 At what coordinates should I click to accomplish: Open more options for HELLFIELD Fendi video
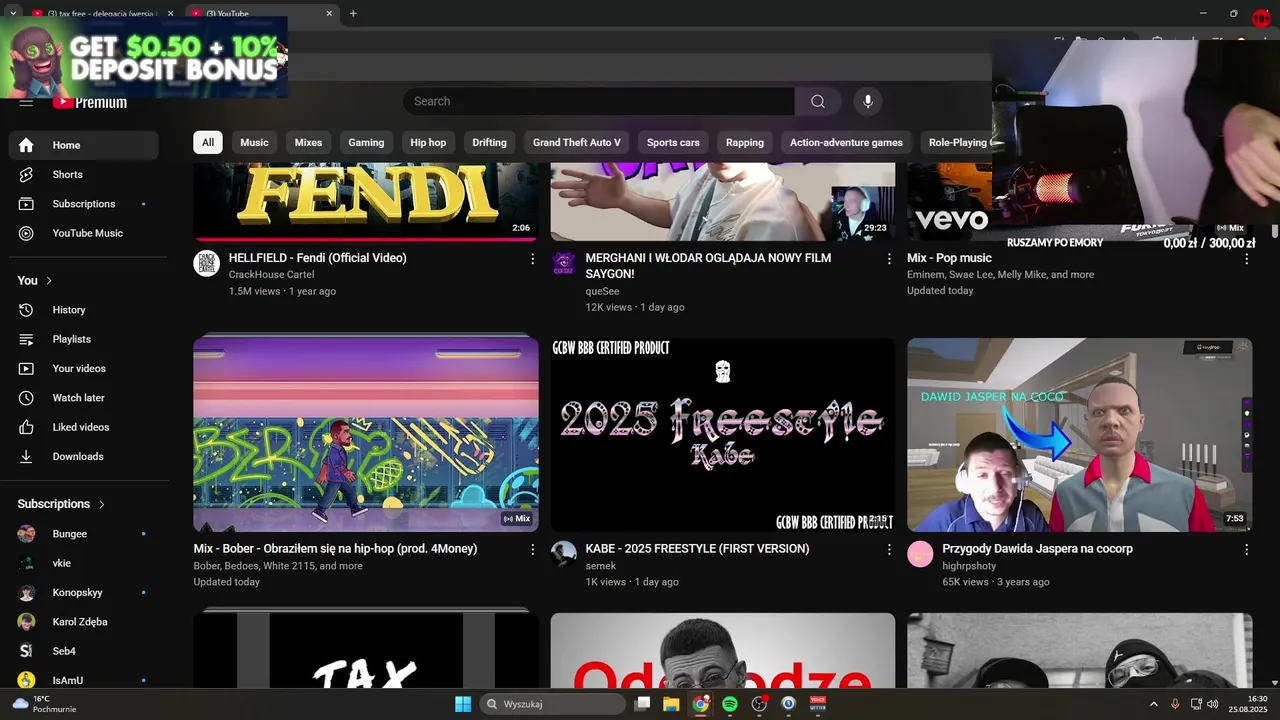532,259
